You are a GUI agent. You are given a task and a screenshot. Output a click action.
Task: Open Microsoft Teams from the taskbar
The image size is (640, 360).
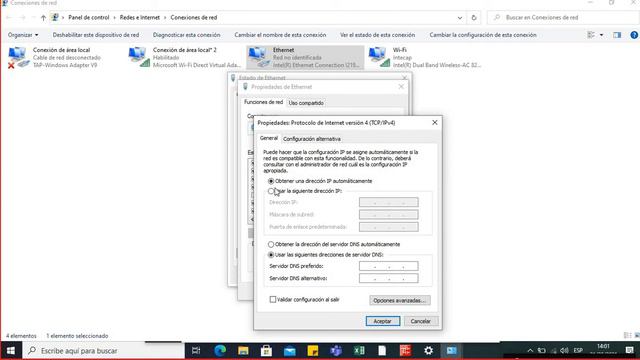coord(336,351)
